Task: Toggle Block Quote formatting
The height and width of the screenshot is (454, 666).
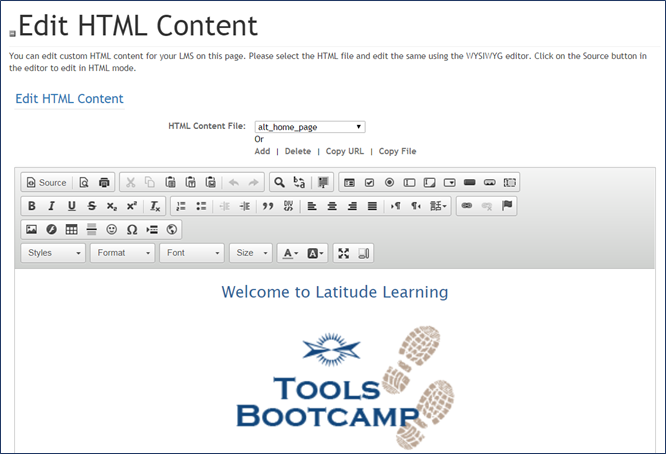Action: (268, 206)
